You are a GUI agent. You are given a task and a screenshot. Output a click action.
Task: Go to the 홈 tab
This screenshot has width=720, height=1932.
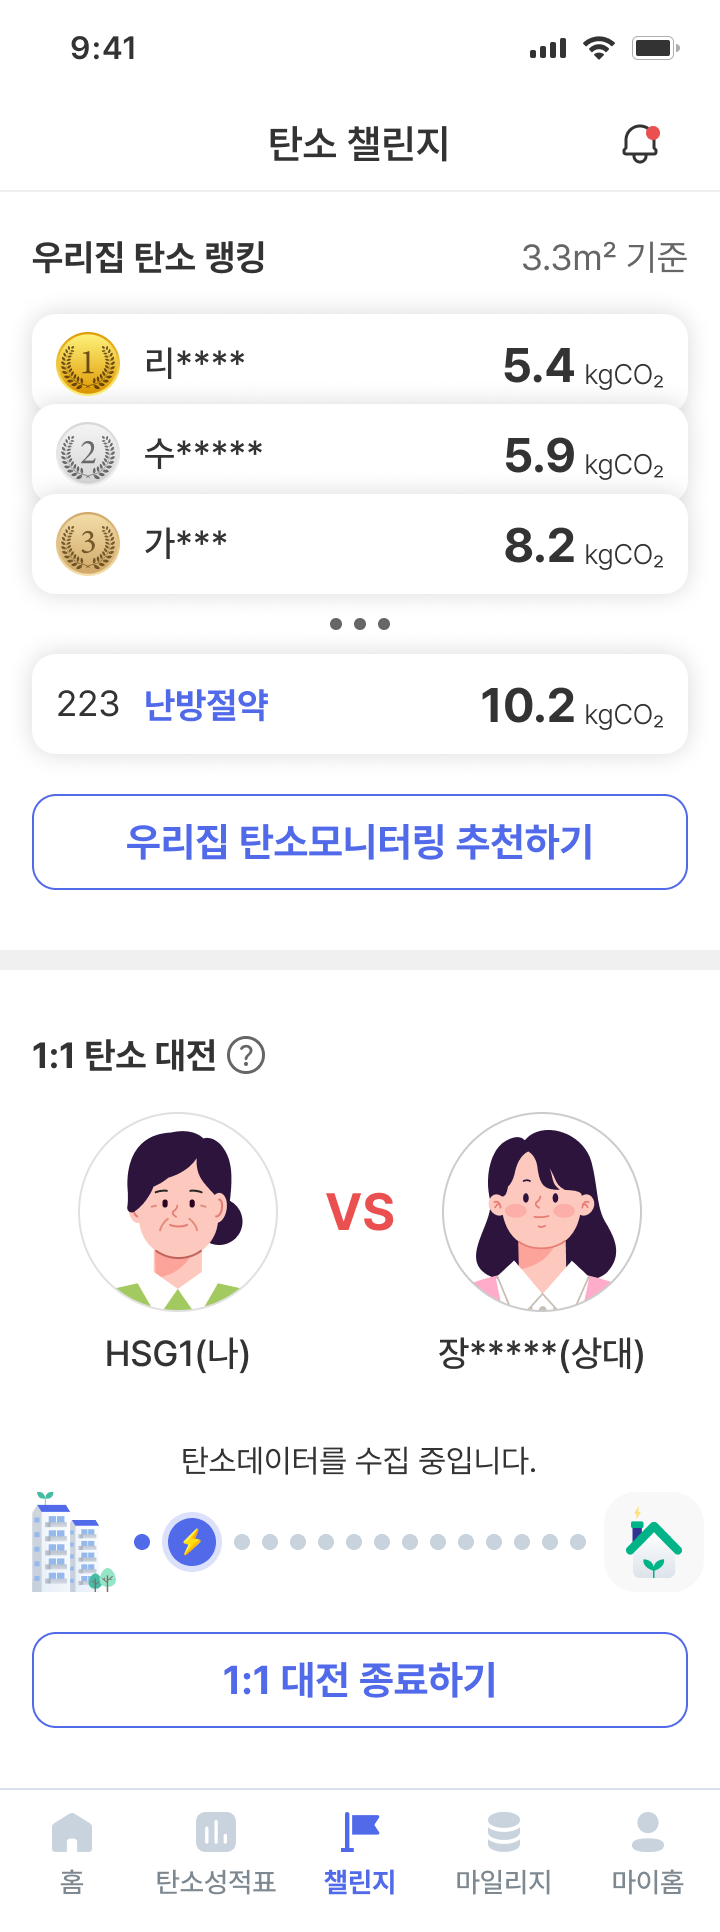(x=72, y=1853)
